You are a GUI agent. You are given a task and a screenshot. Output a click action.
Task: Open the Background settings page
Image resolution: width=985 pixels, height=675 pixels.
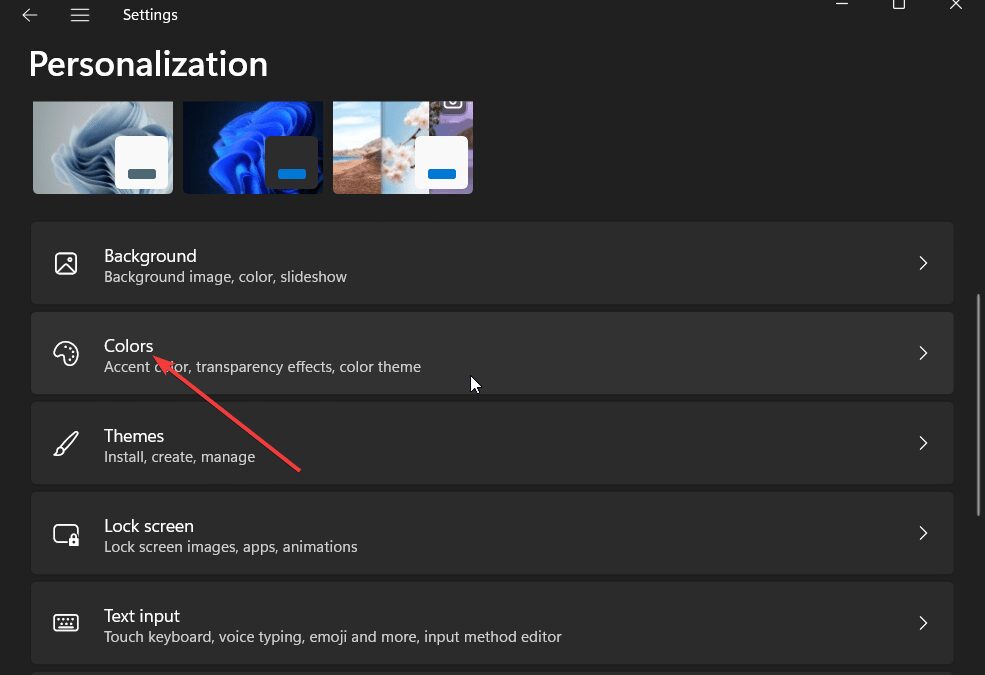(x=492, y=263)
